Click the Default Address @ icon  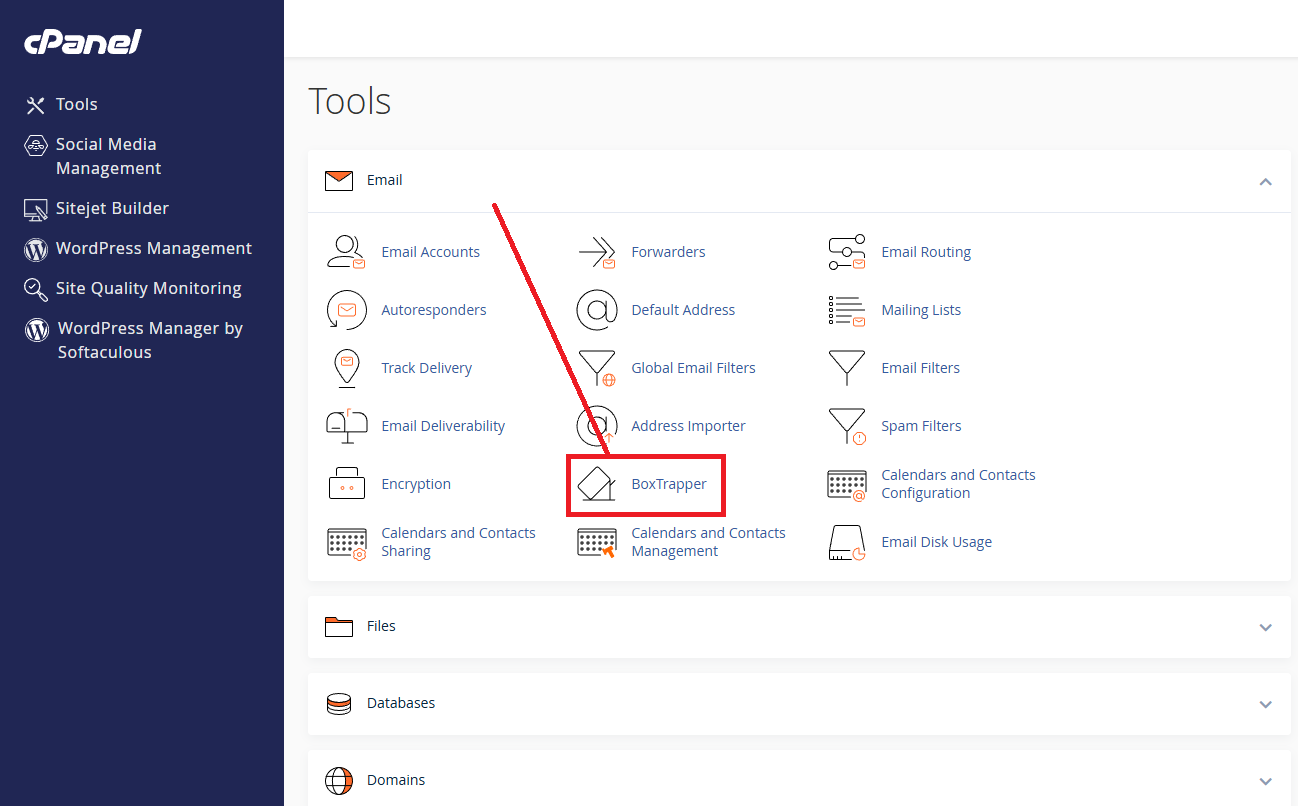(597, 310)
